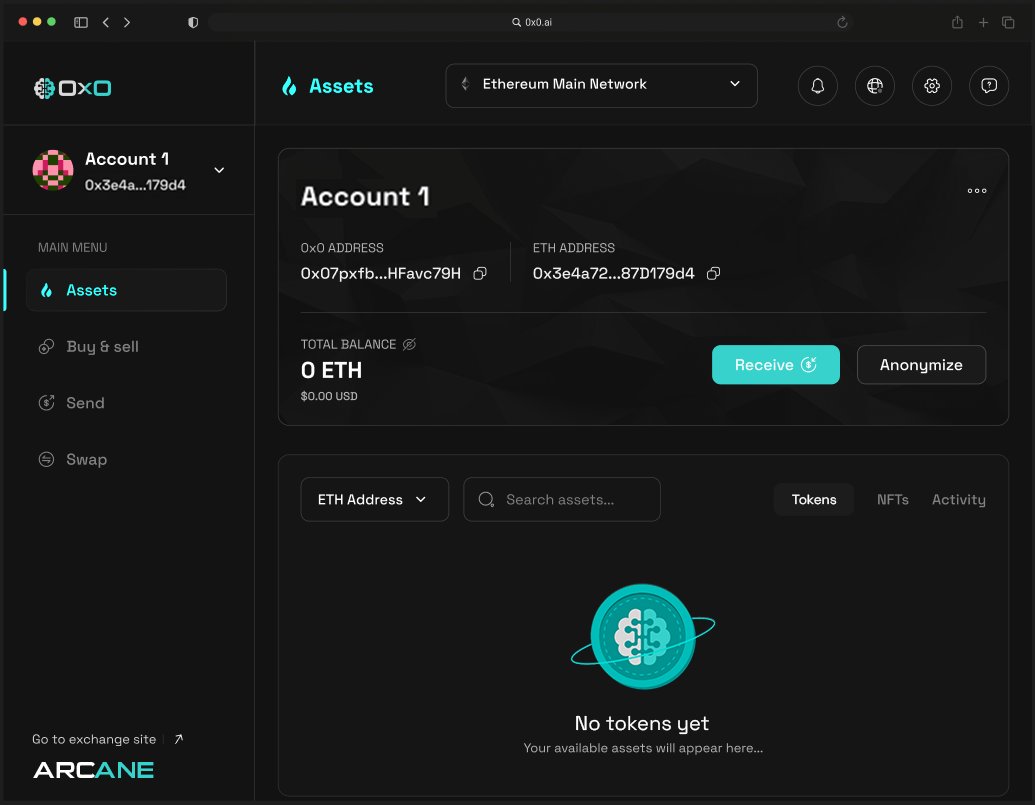Click the Search assets field
Image resolution: width=1035 pixels, height=805 pixels.
click(561, 499)
